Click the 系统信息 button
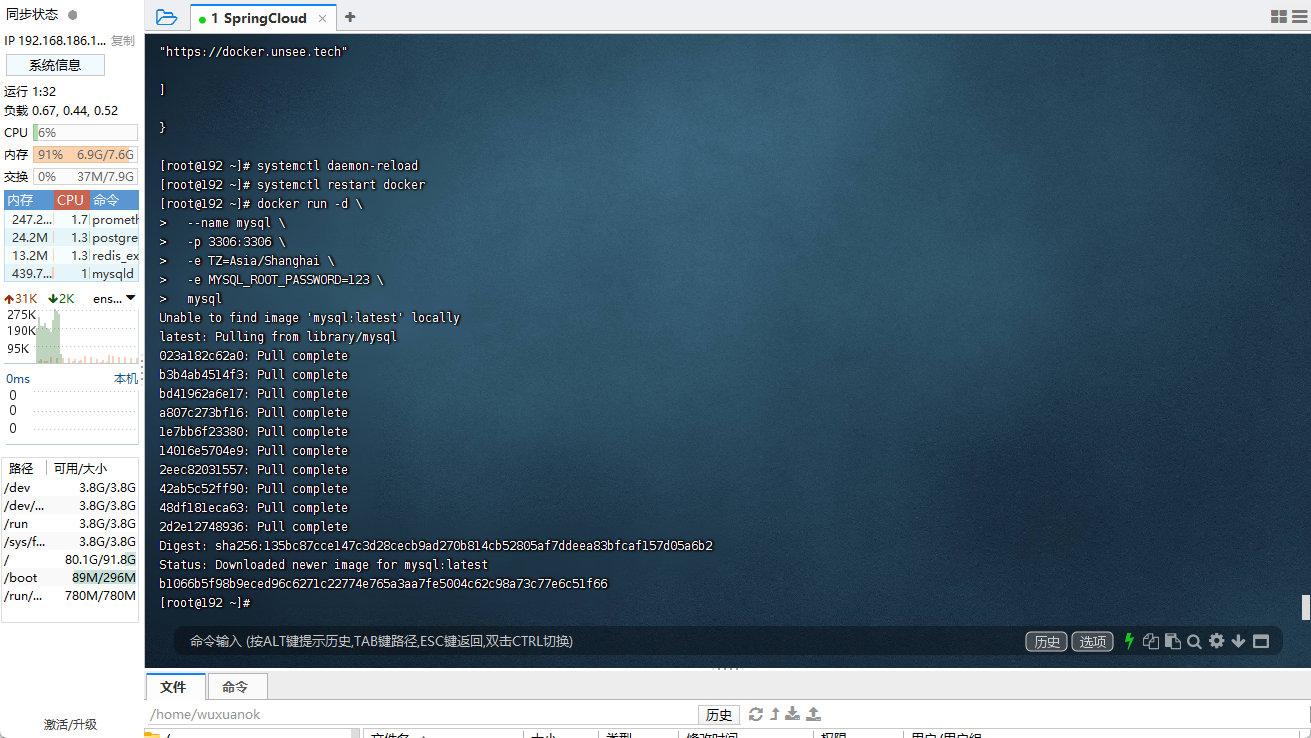This screenshot has width=1311, height=738. tap(55, 65)
